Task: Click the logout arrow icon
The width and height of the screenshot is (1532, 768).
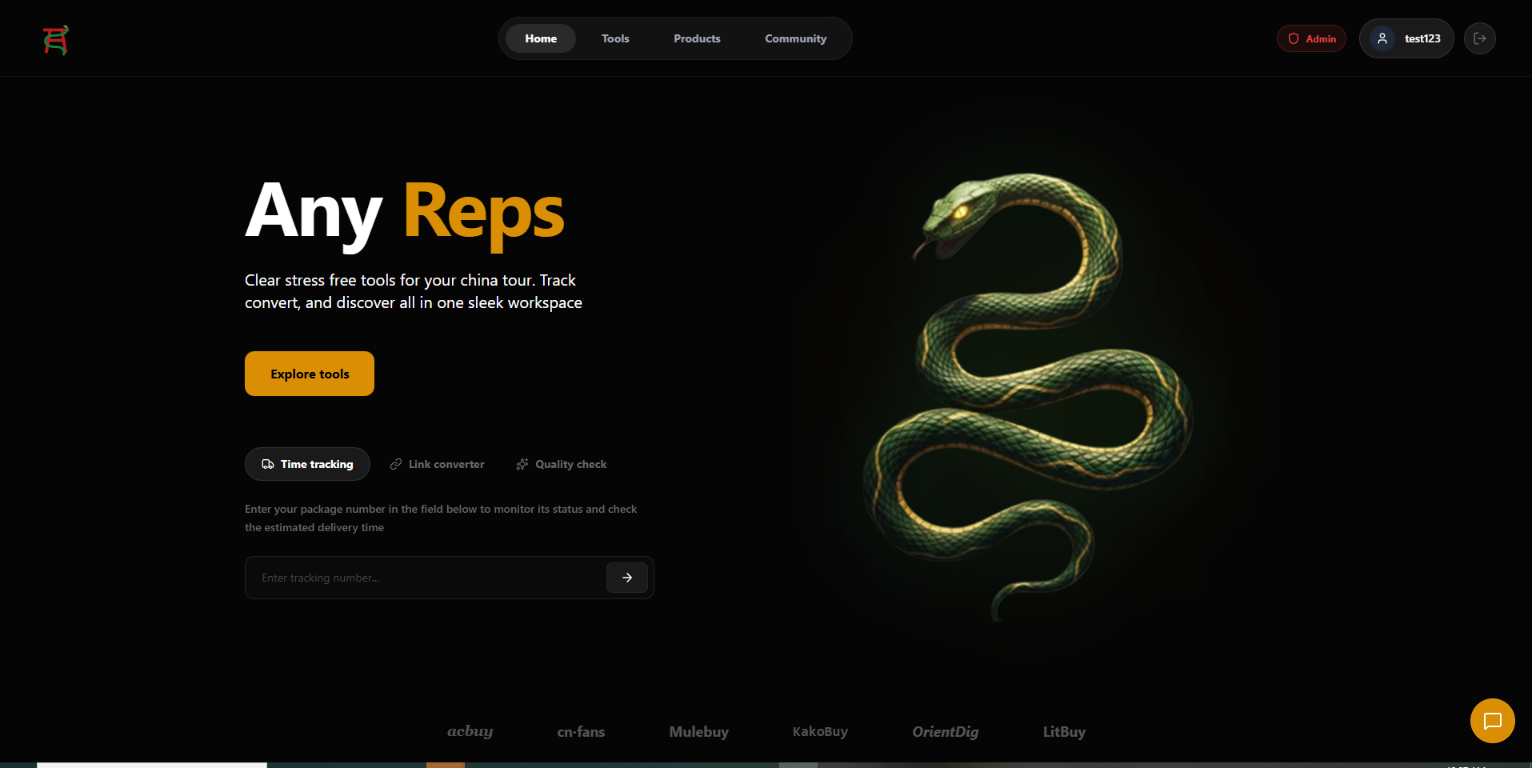Action: [x=1480, y=38]
